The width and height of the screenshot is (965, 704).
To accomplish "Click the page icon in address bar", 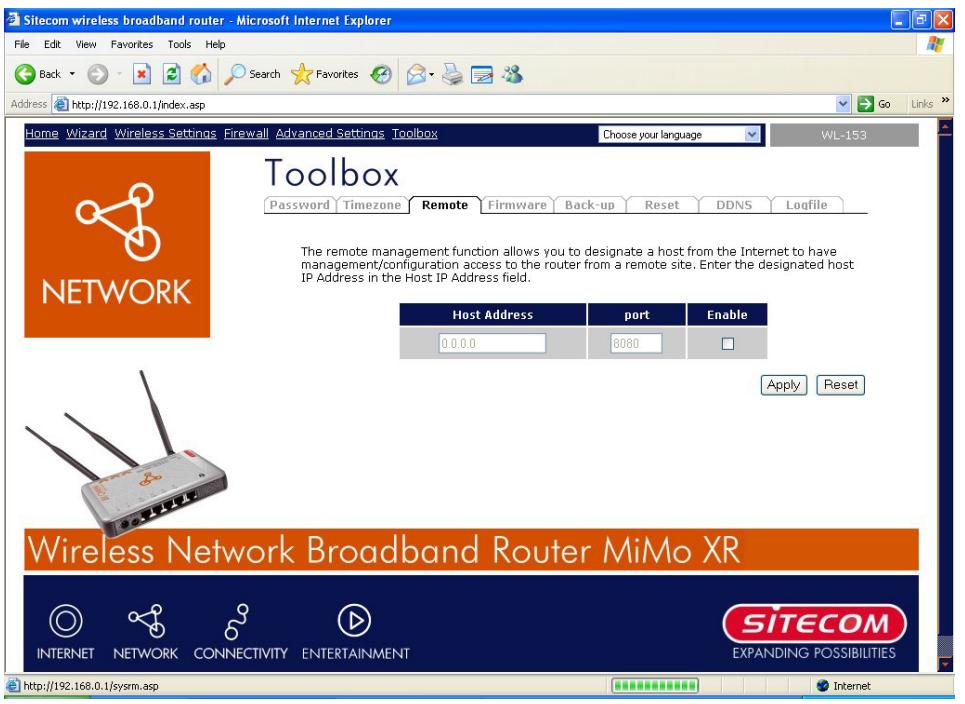I will pos(60,104).
